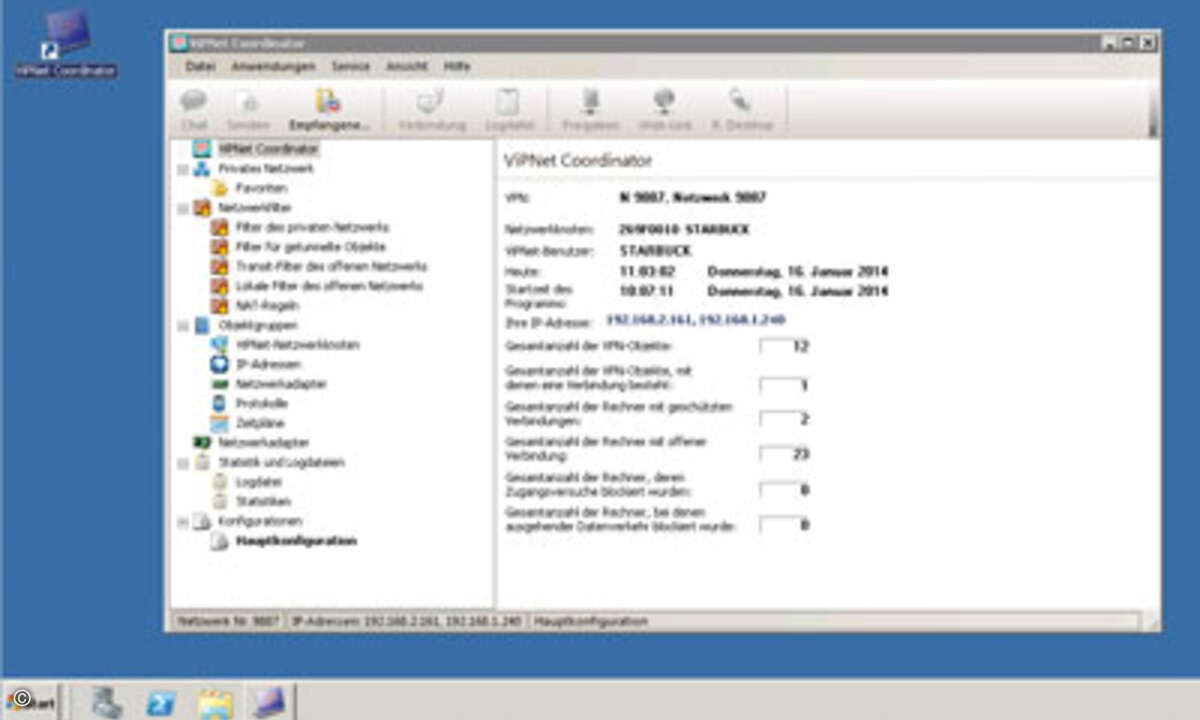This screenshot has height=720, width=1200.
Task: Click the IP address 192.168.2.161, 192.168.1.240 value
Action: tap(696, 320)
